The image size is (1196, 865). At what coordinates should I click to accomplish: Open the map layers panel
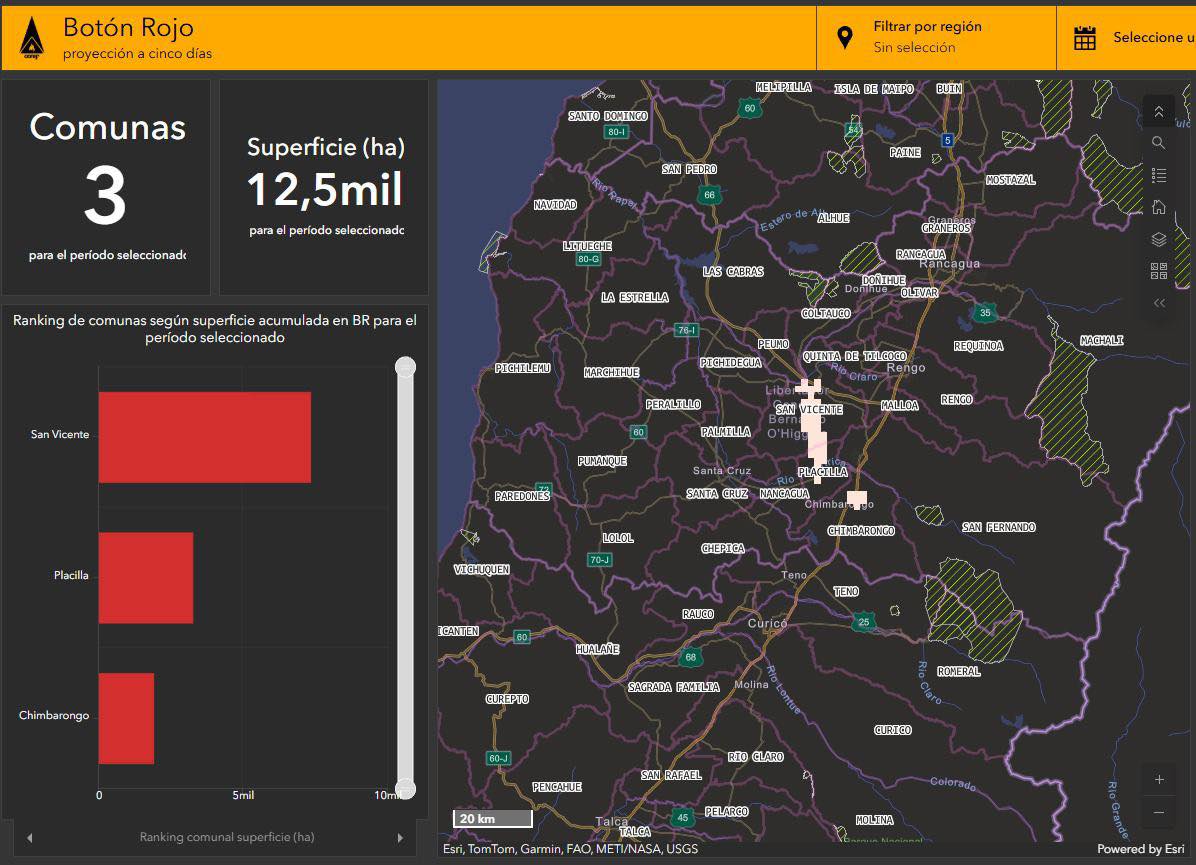click(1159, 239)
